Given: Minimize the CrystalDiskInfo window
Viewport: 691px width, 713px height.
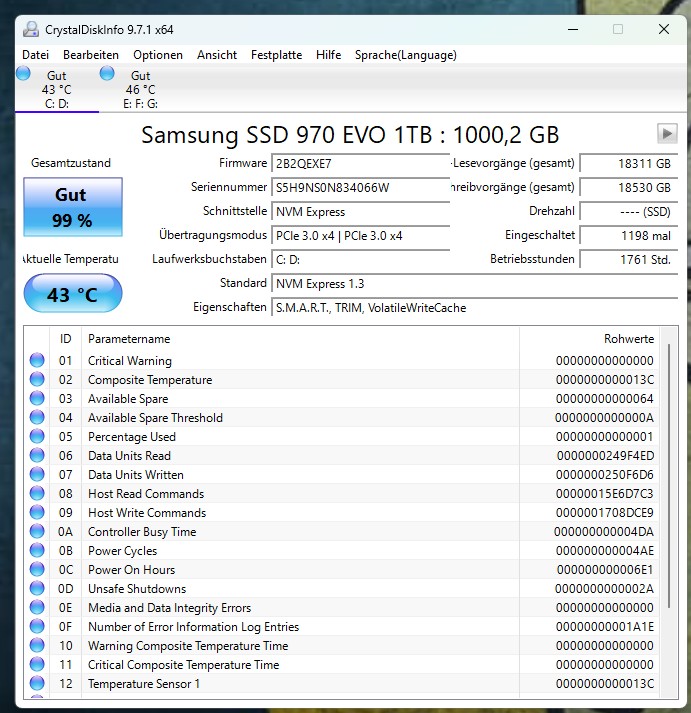Looking at the screenshot, I should click(573, 30).
